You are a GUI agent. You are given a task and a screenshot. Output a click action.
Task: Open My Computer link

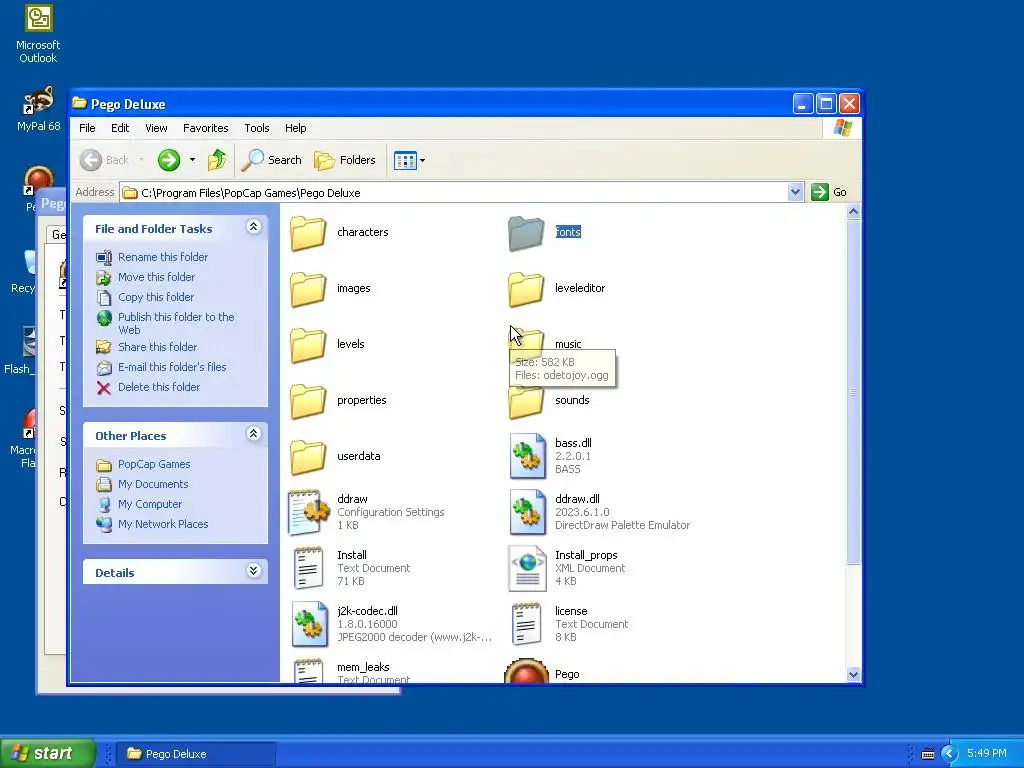click(x=150, y=504)
